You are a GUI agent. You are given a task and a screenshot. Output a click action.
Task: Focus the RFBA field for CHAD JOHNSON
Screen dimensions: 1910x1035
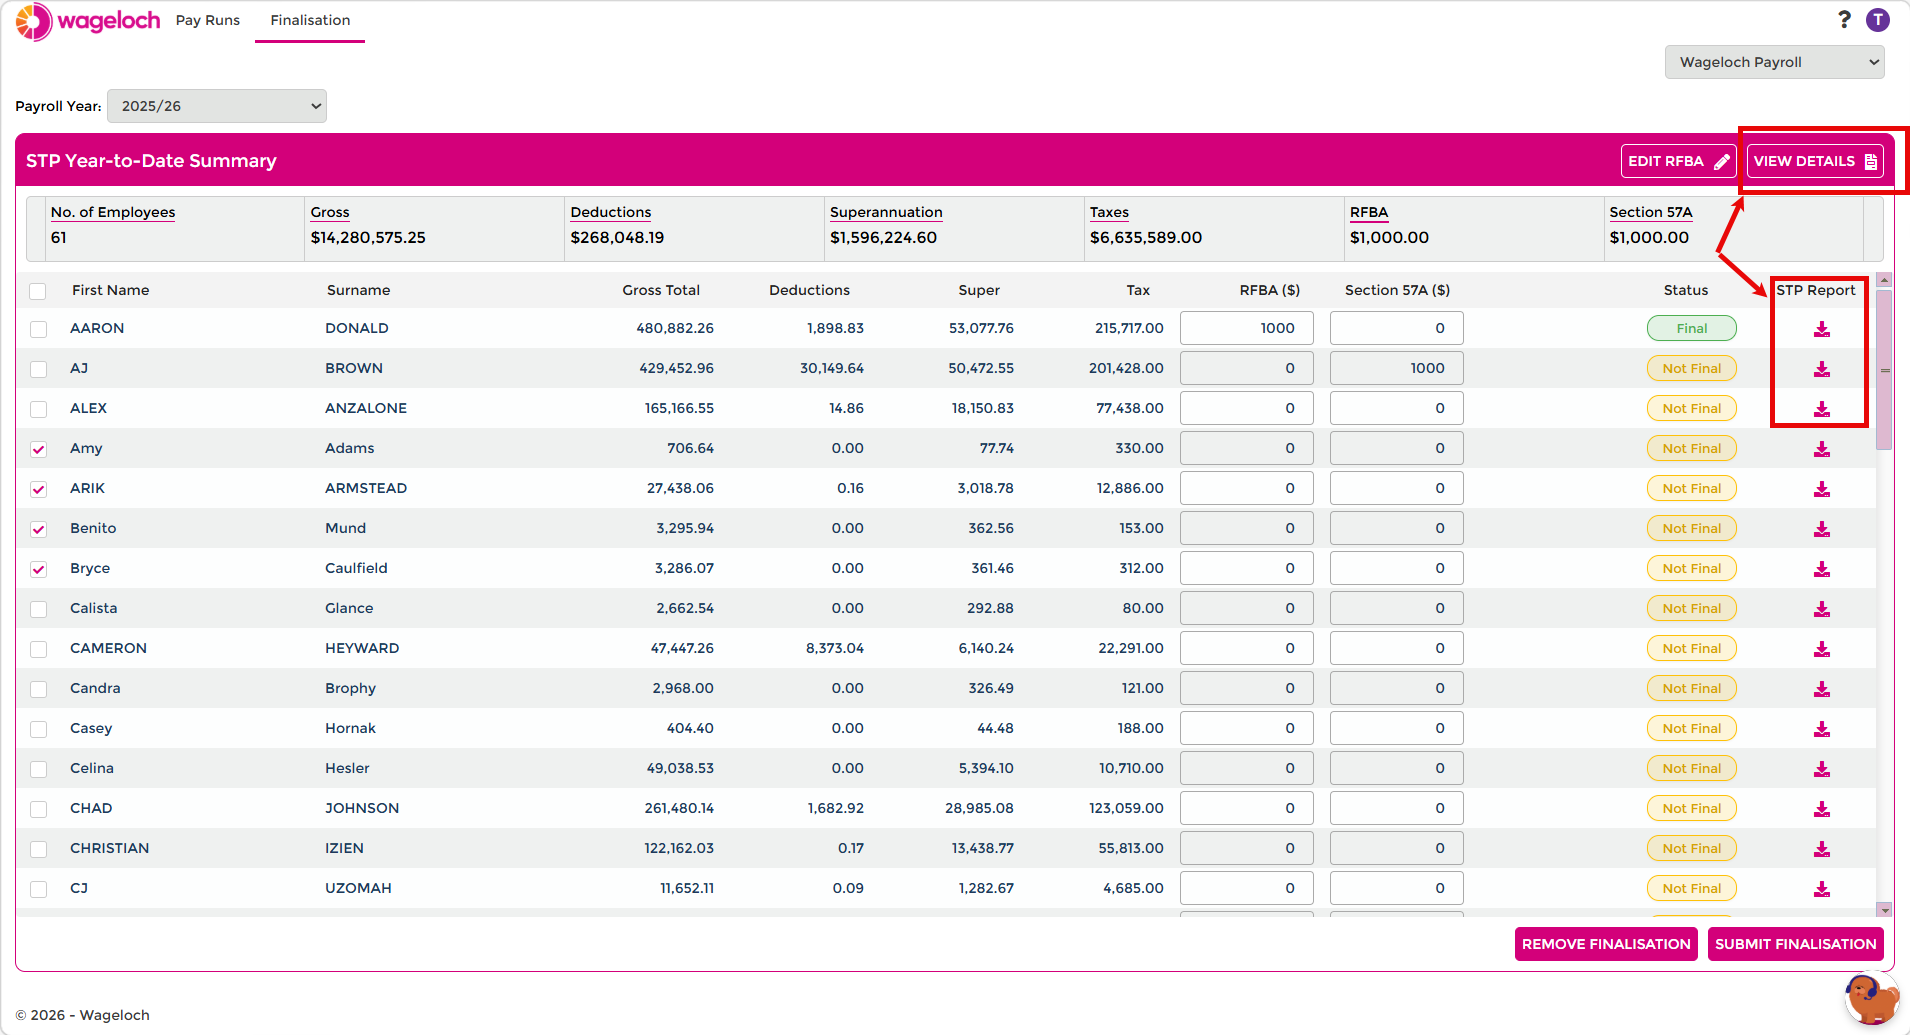[x=1247, y=808]
